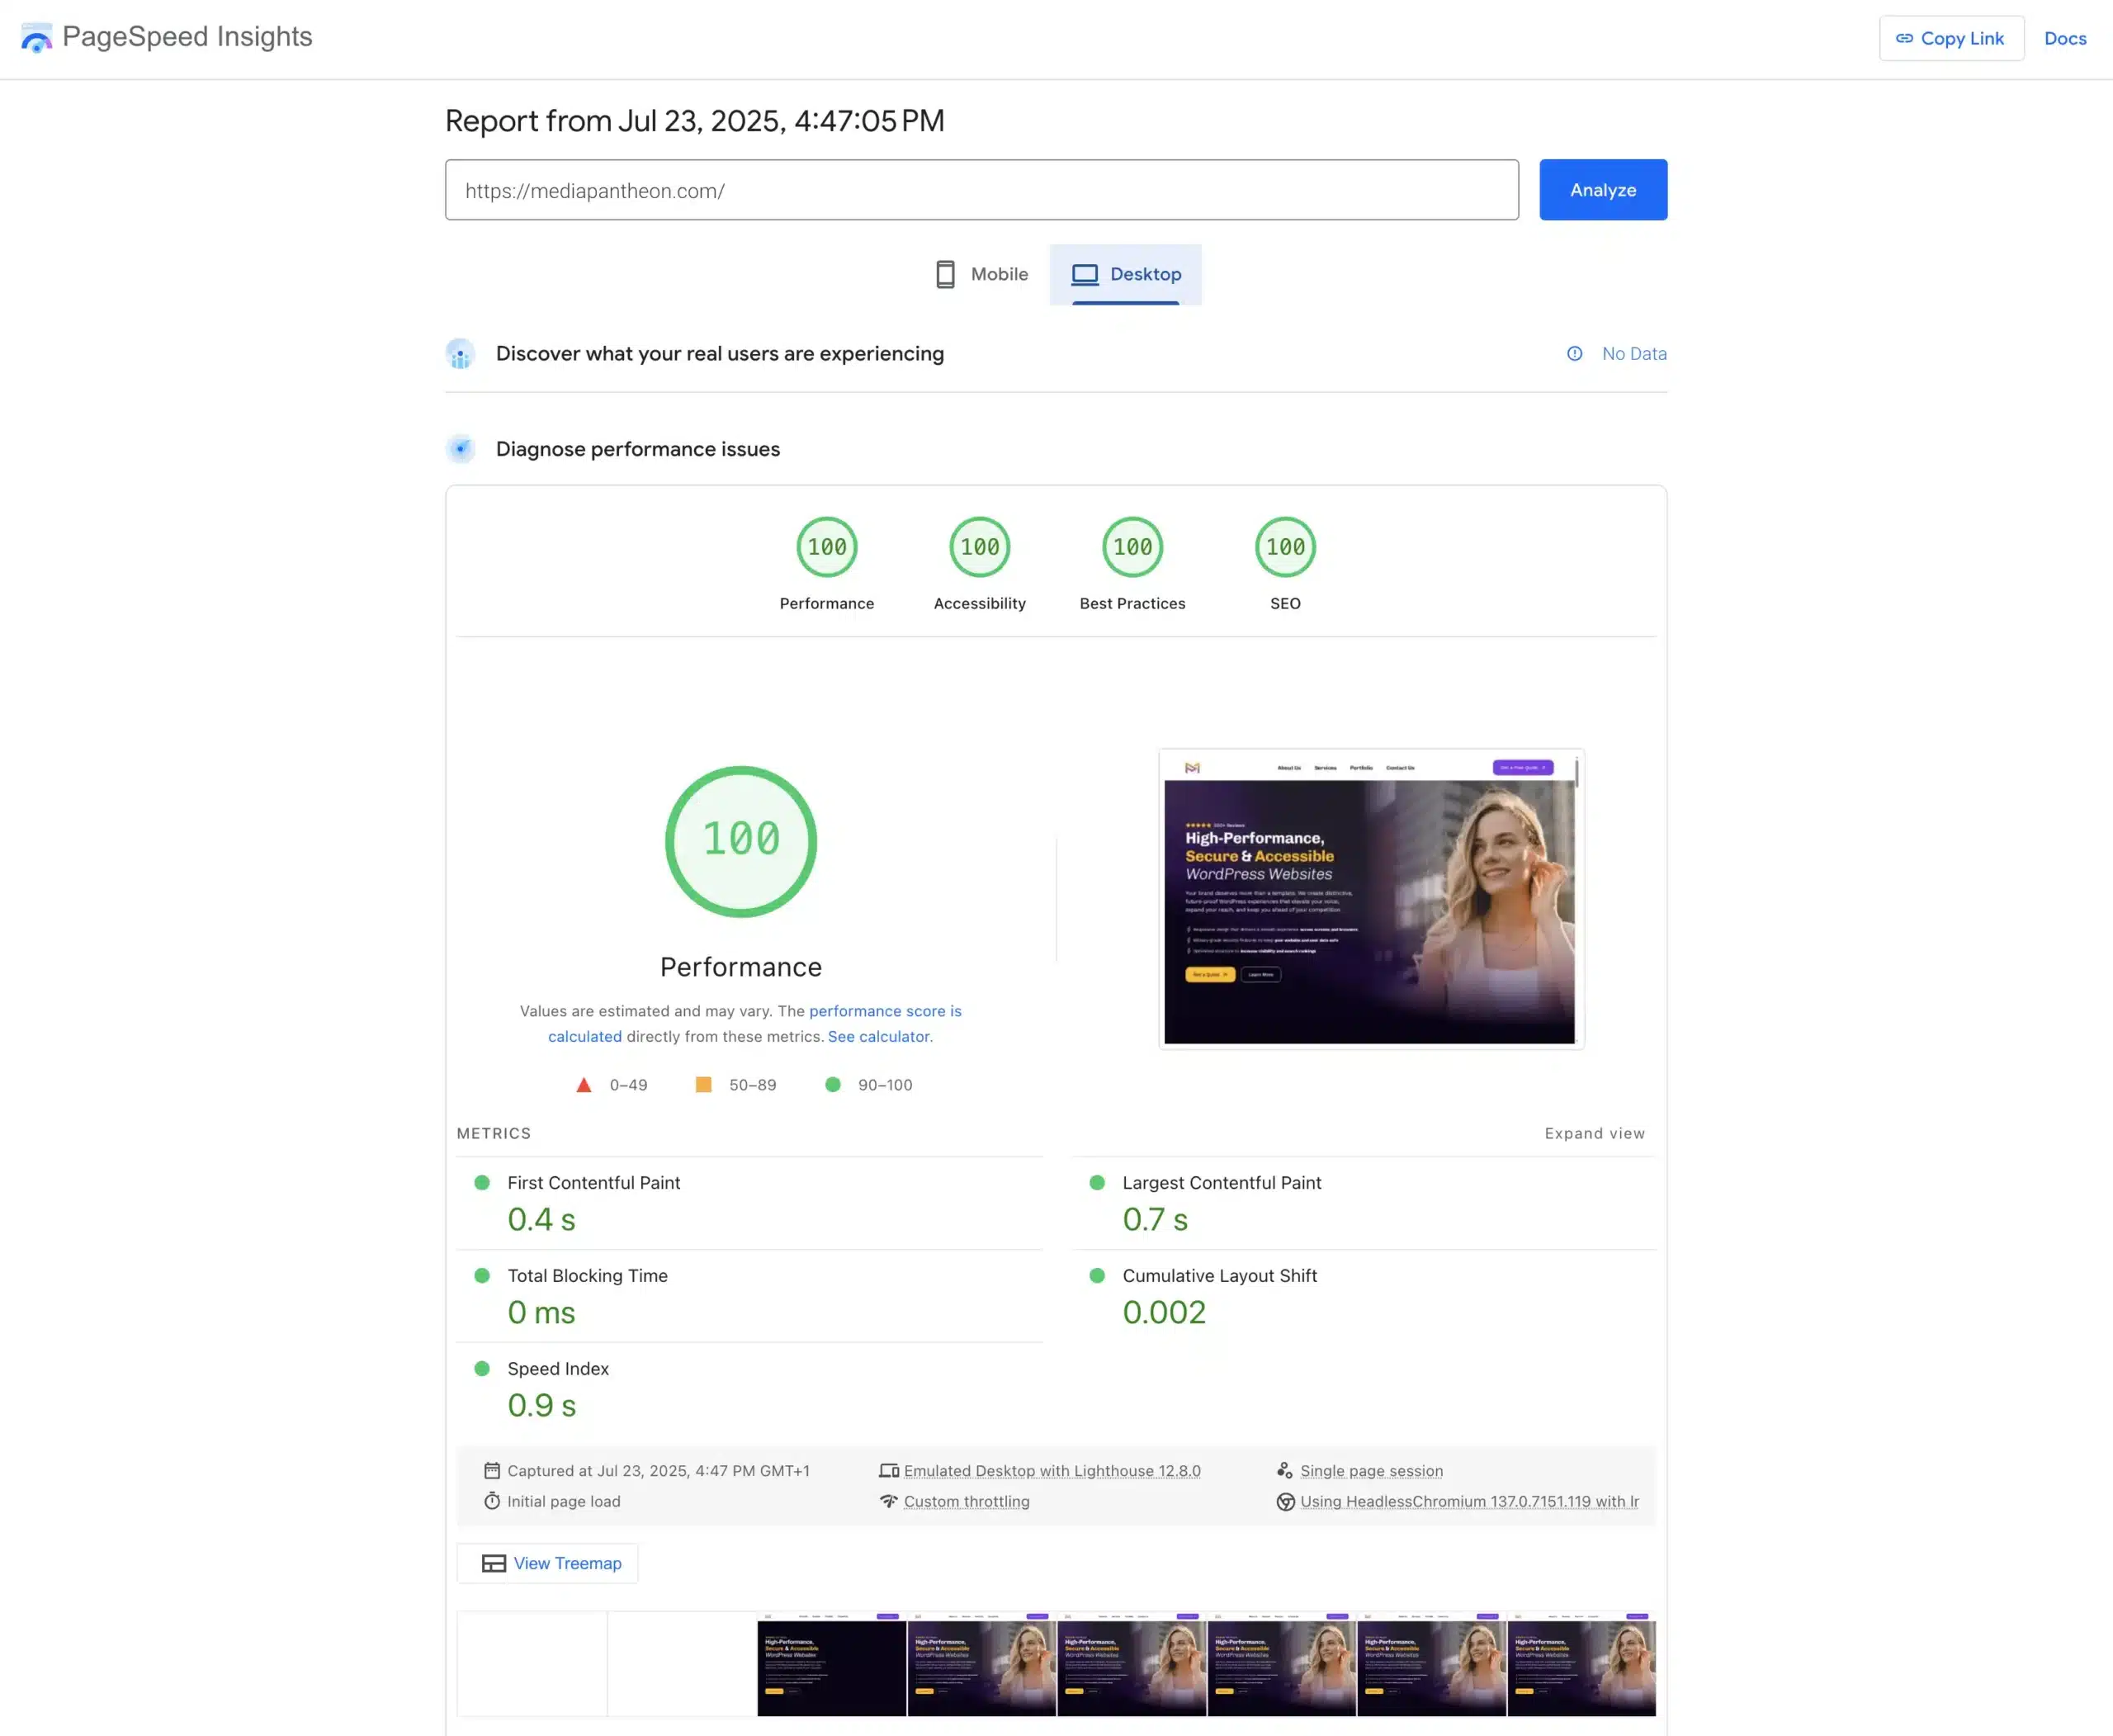Click Discover what your real users are experiencing
The image size is (2113, 1736).
[719, 353]
